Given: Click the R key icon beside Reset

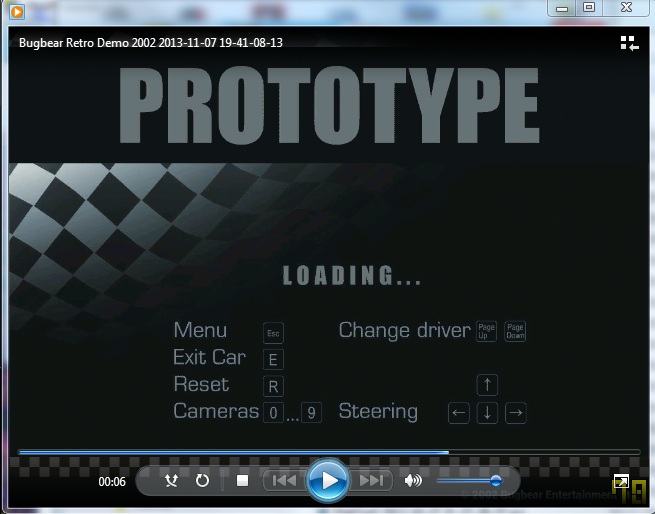Looking at the screenshot, I should [x=273, y=387].
